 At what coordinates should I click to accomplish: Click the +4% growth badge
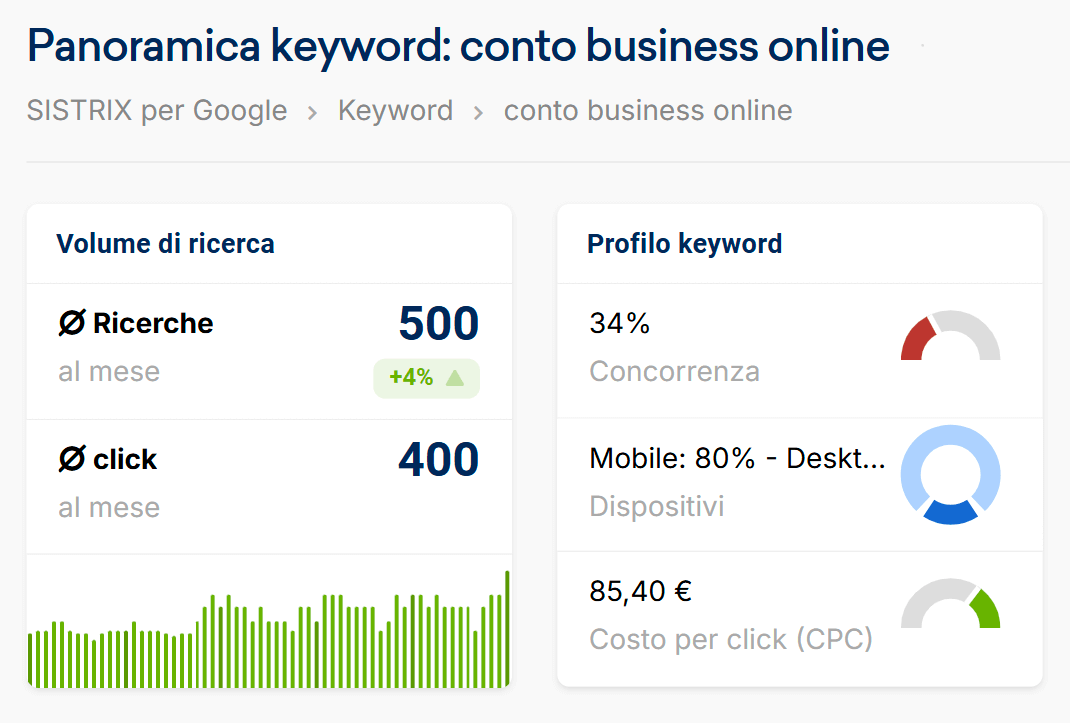coord(427,378)
